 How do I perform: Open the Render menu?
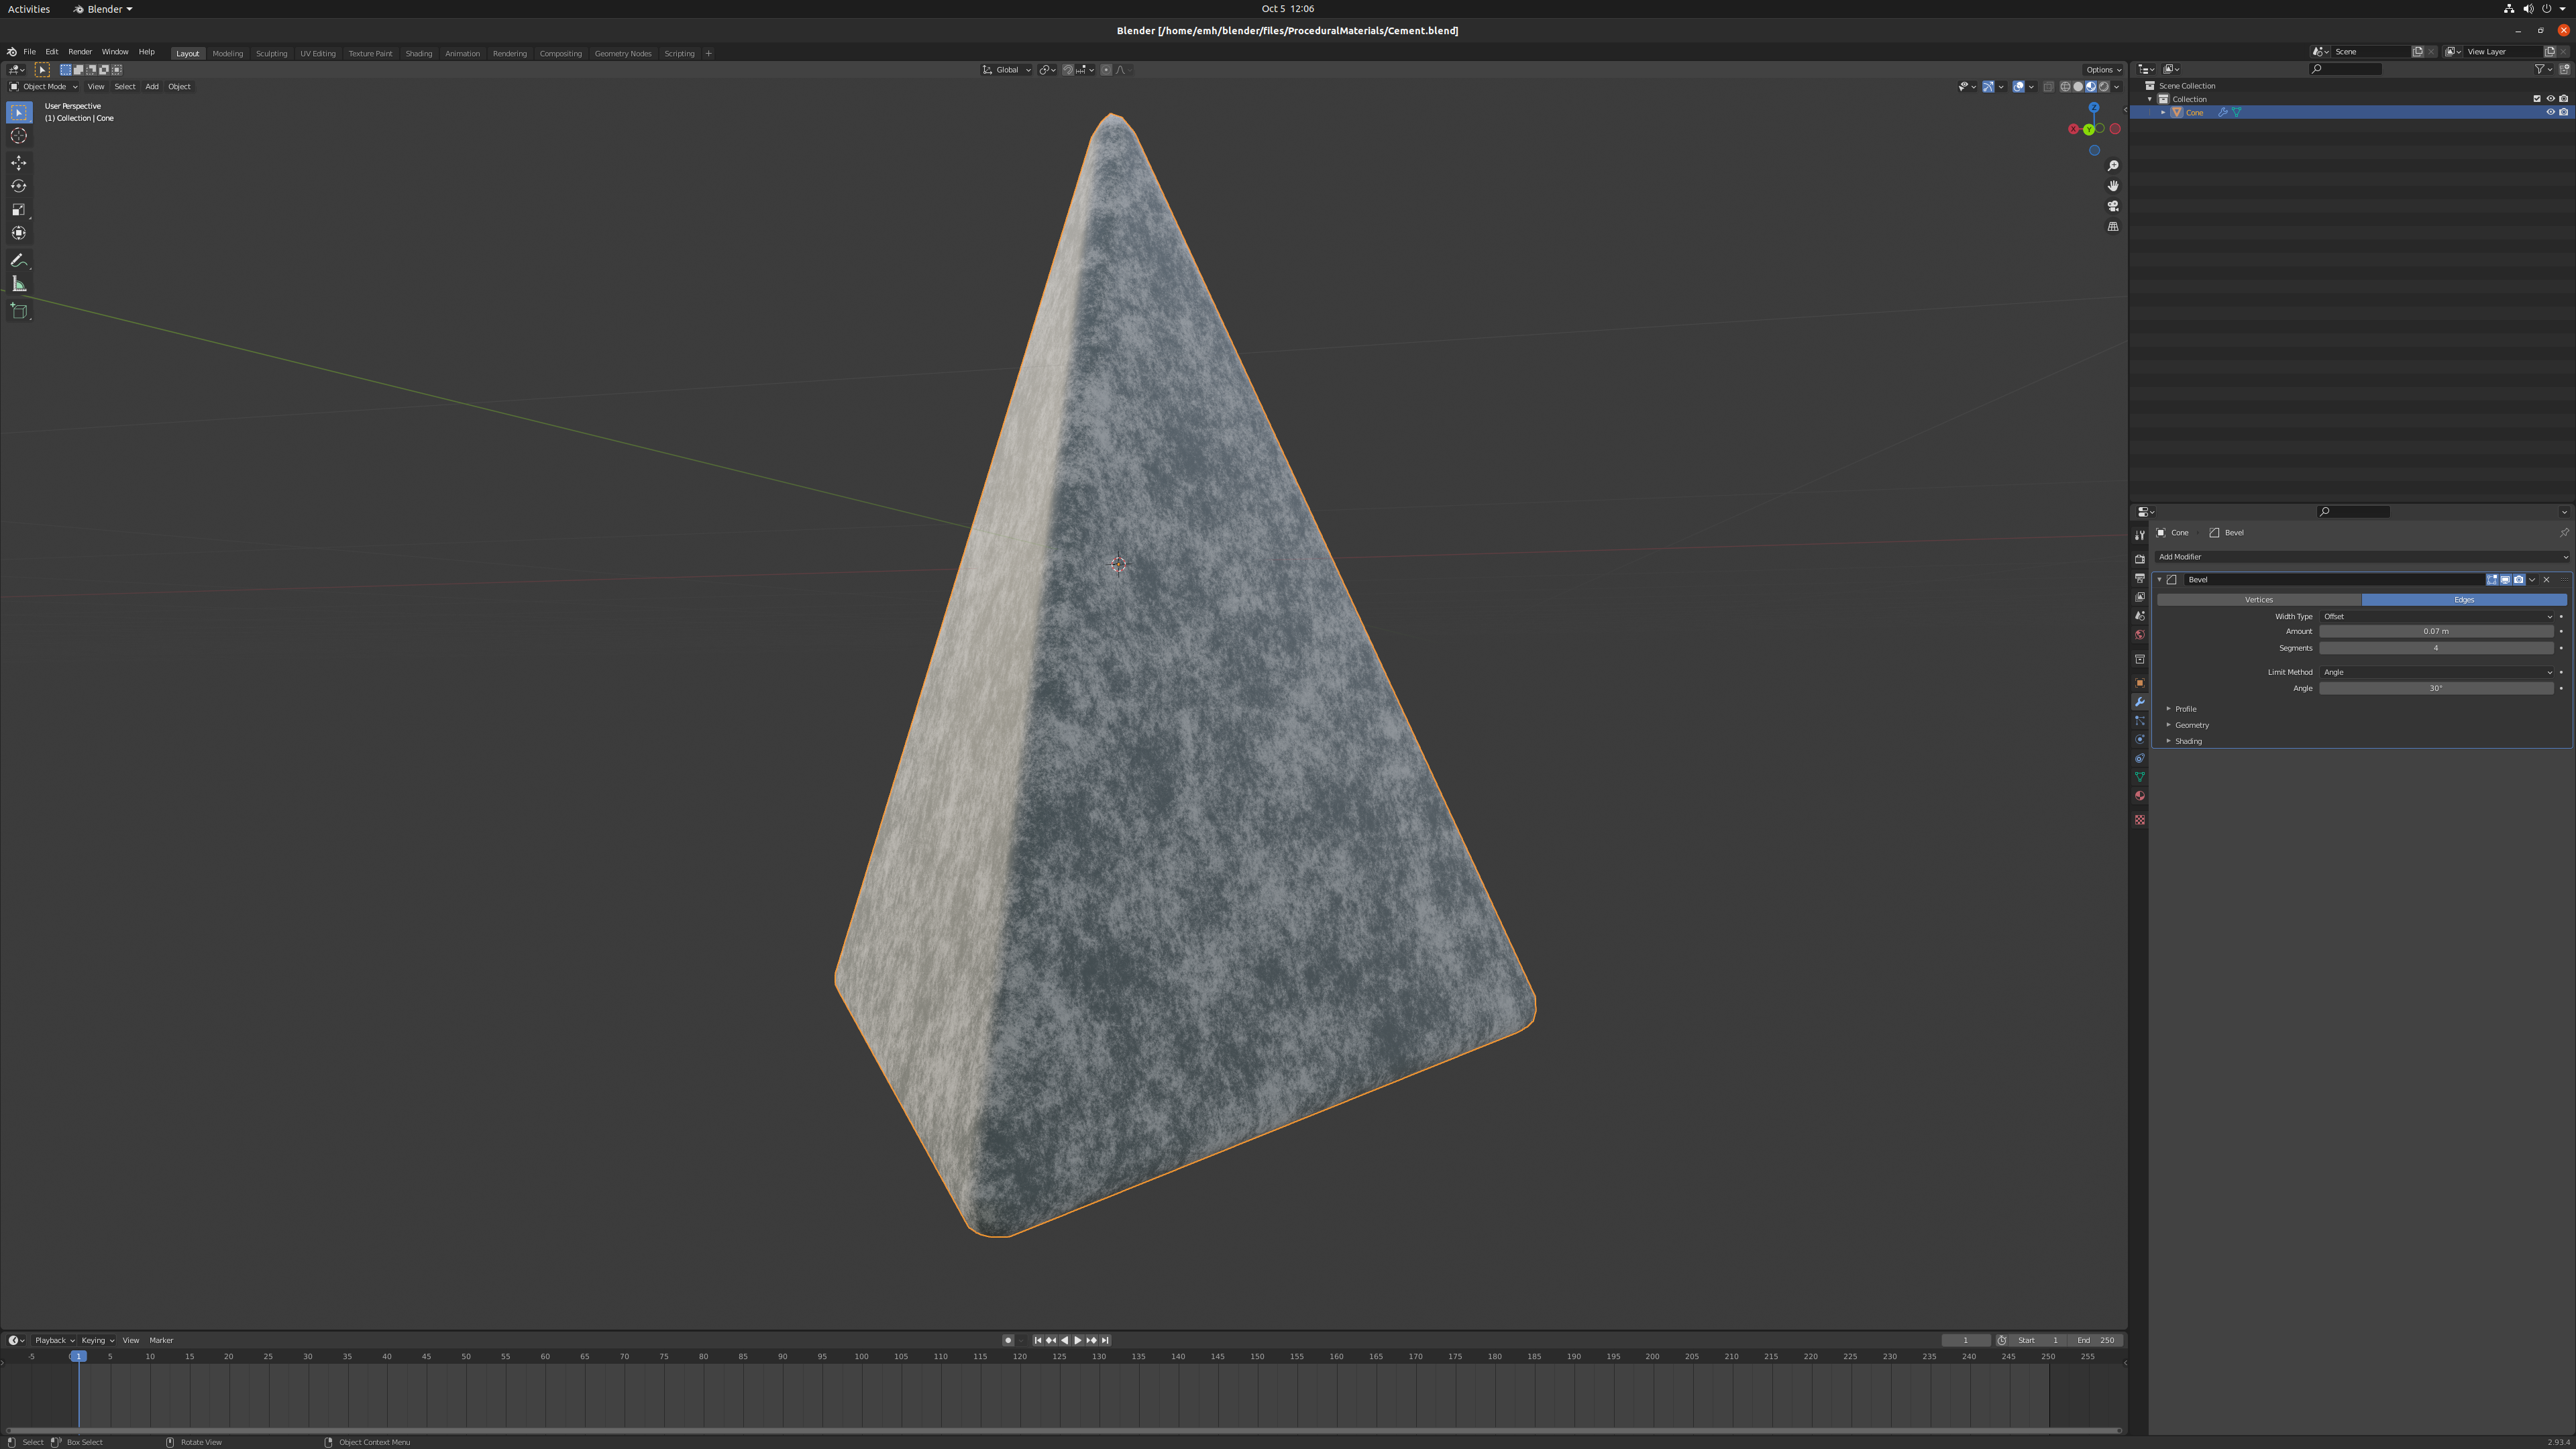(x=80, y=52)
